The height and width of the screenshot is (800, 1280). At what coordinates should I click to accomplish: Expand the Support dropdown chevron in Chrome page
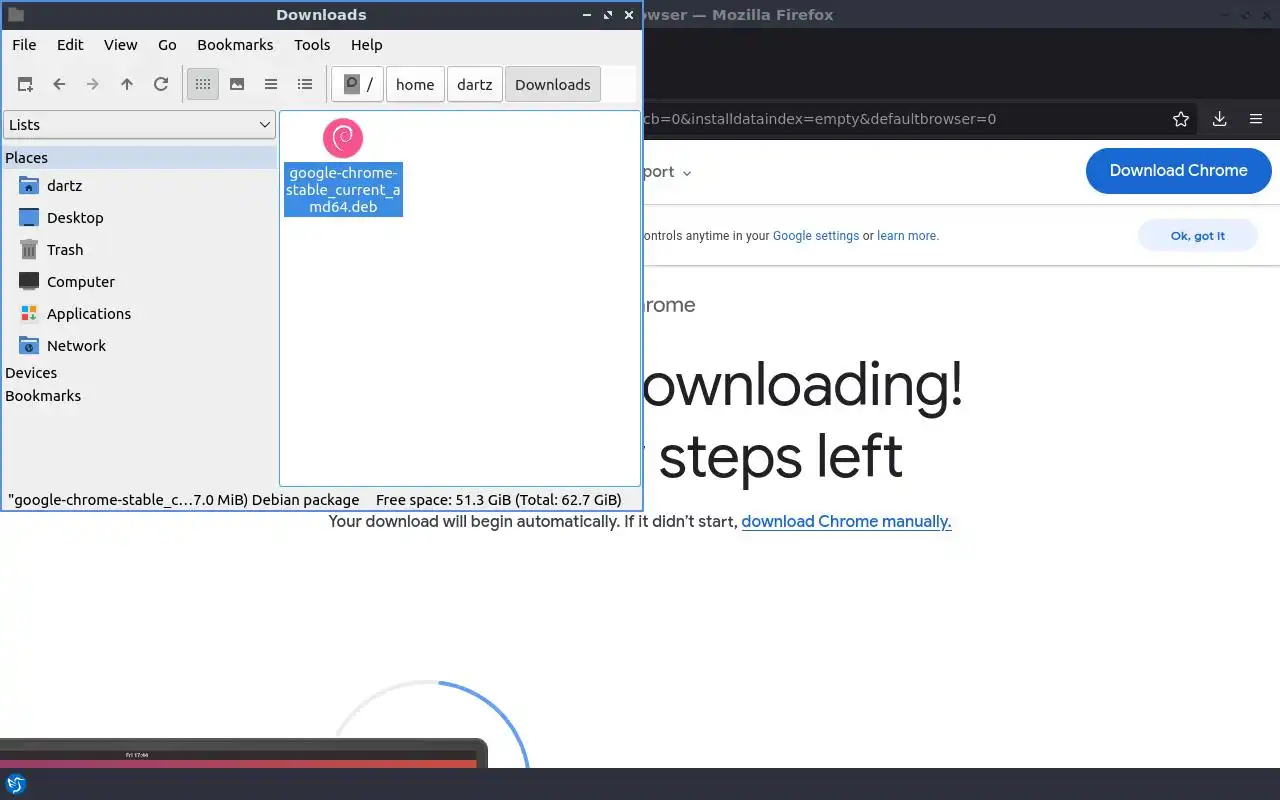pyautogui.click(x=687, y=173)
